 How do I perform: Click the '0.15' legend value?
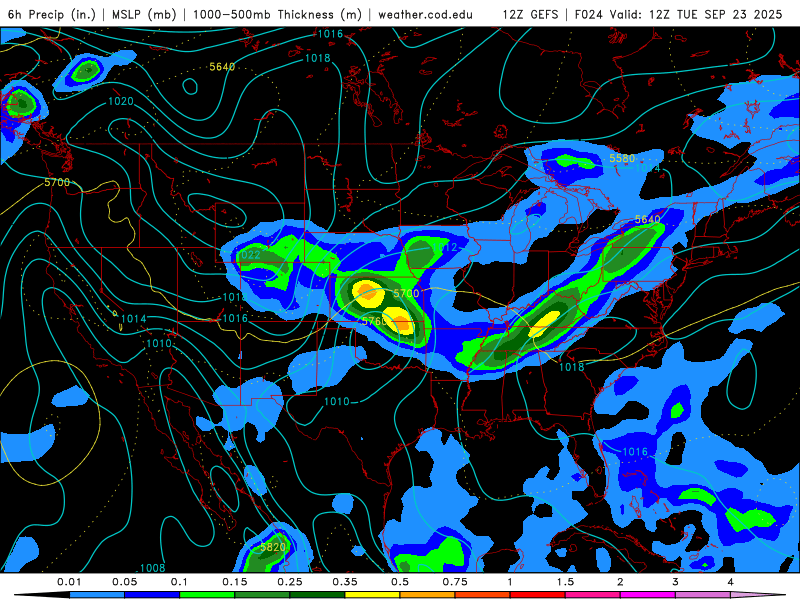pos(235,582)
